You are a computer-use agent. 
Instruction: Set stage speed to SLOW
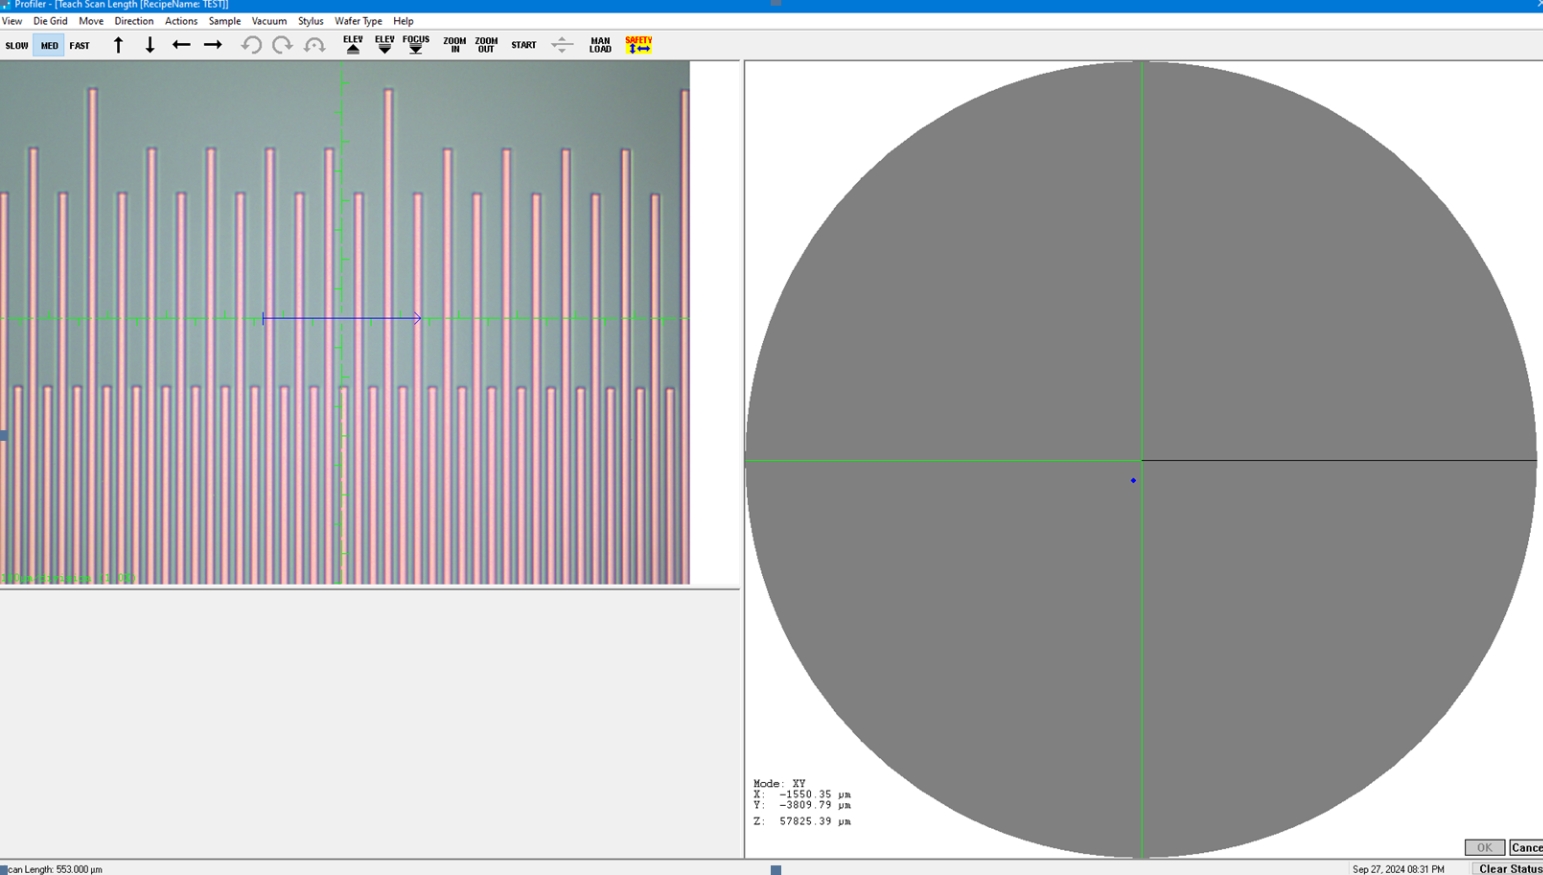coord(17,46)
